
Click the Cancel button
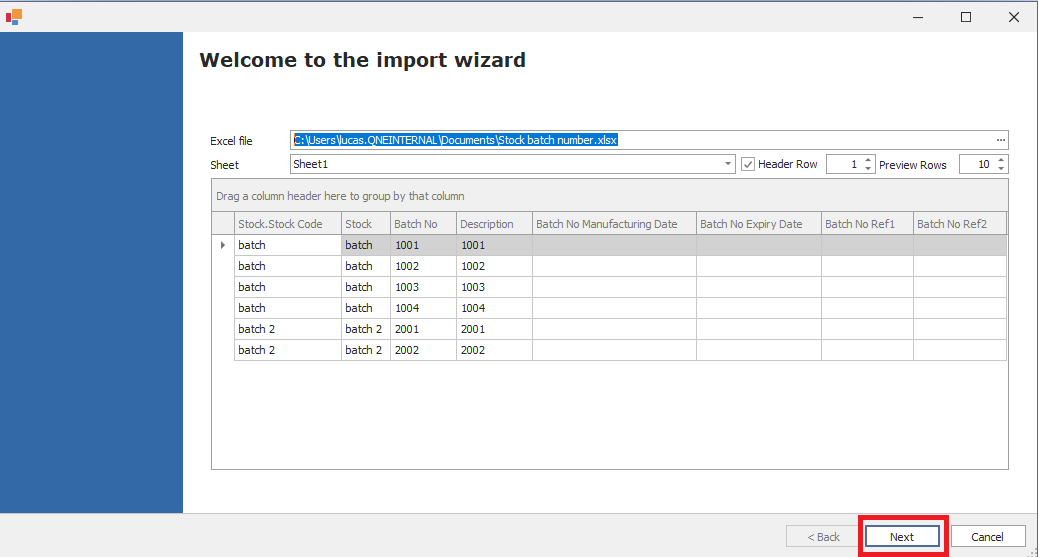(x=987, y=536)
